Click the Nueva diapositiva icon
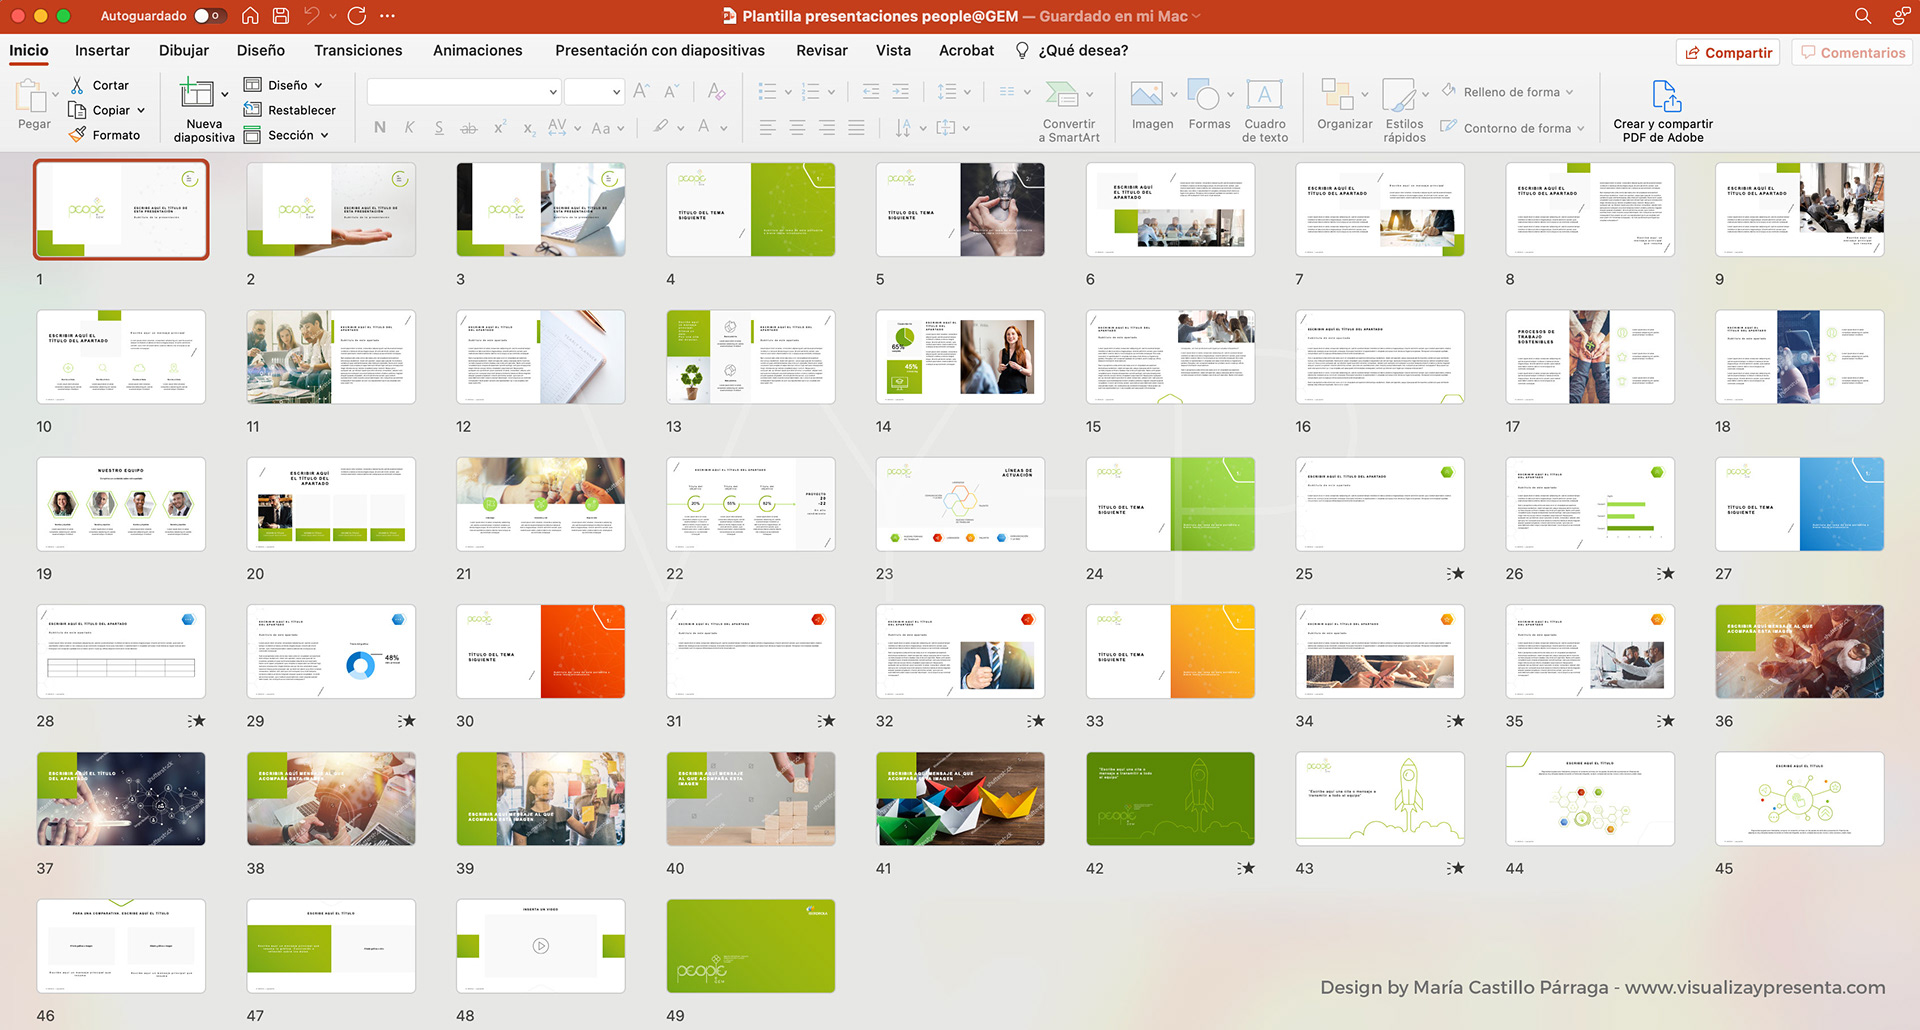 (196, 94)
